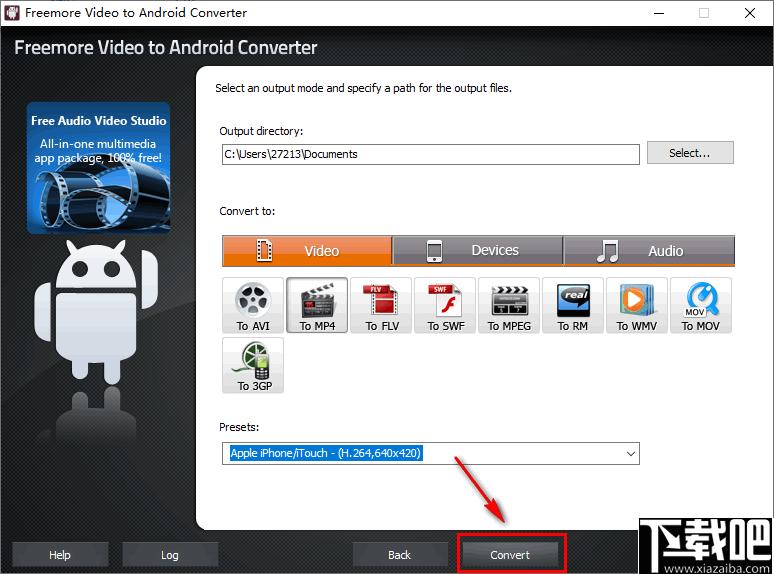
Task: Choose the To WMV format icon
Action: click(x=637, y=306)
